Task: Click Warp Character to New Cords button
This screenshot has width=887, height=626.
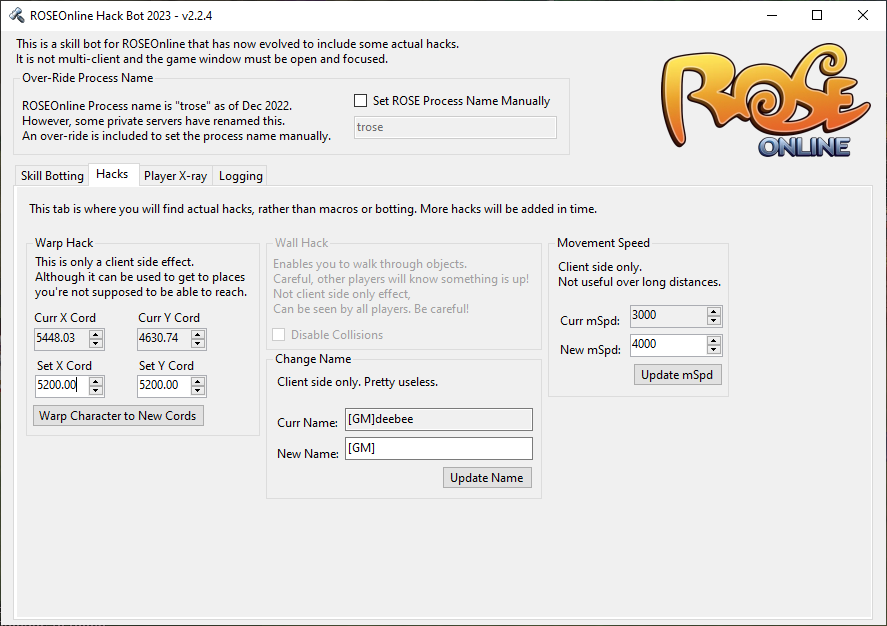Action: point(118,416)
